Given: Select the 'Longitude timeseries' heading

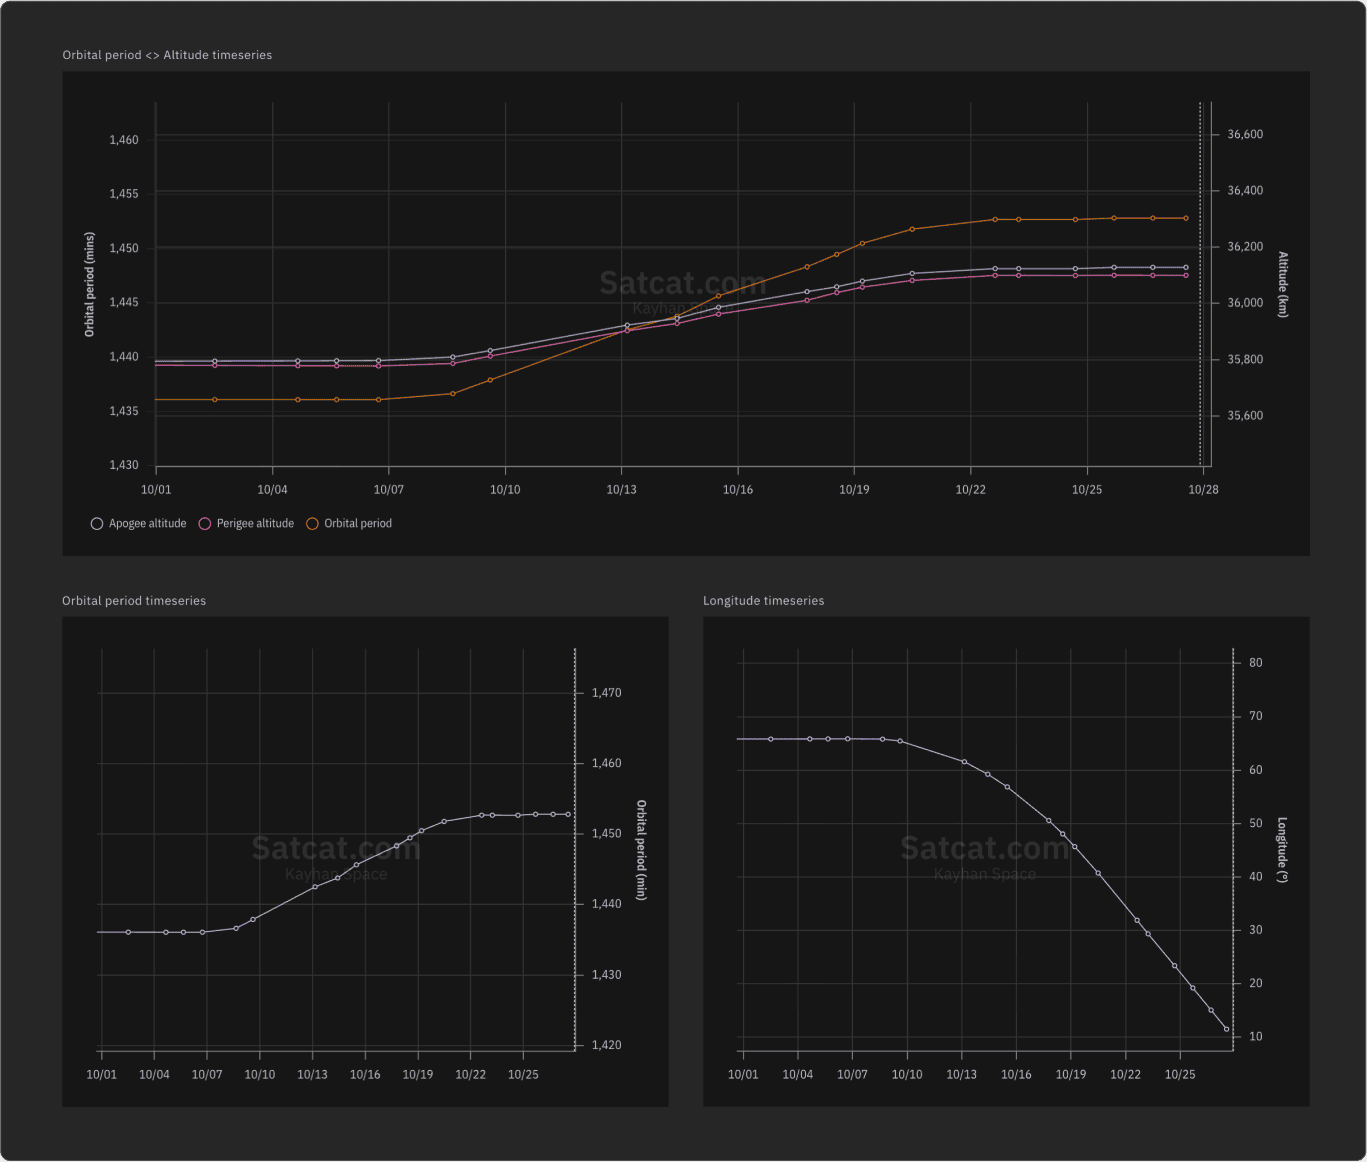Looking at the screenshot, I should 763,601.
